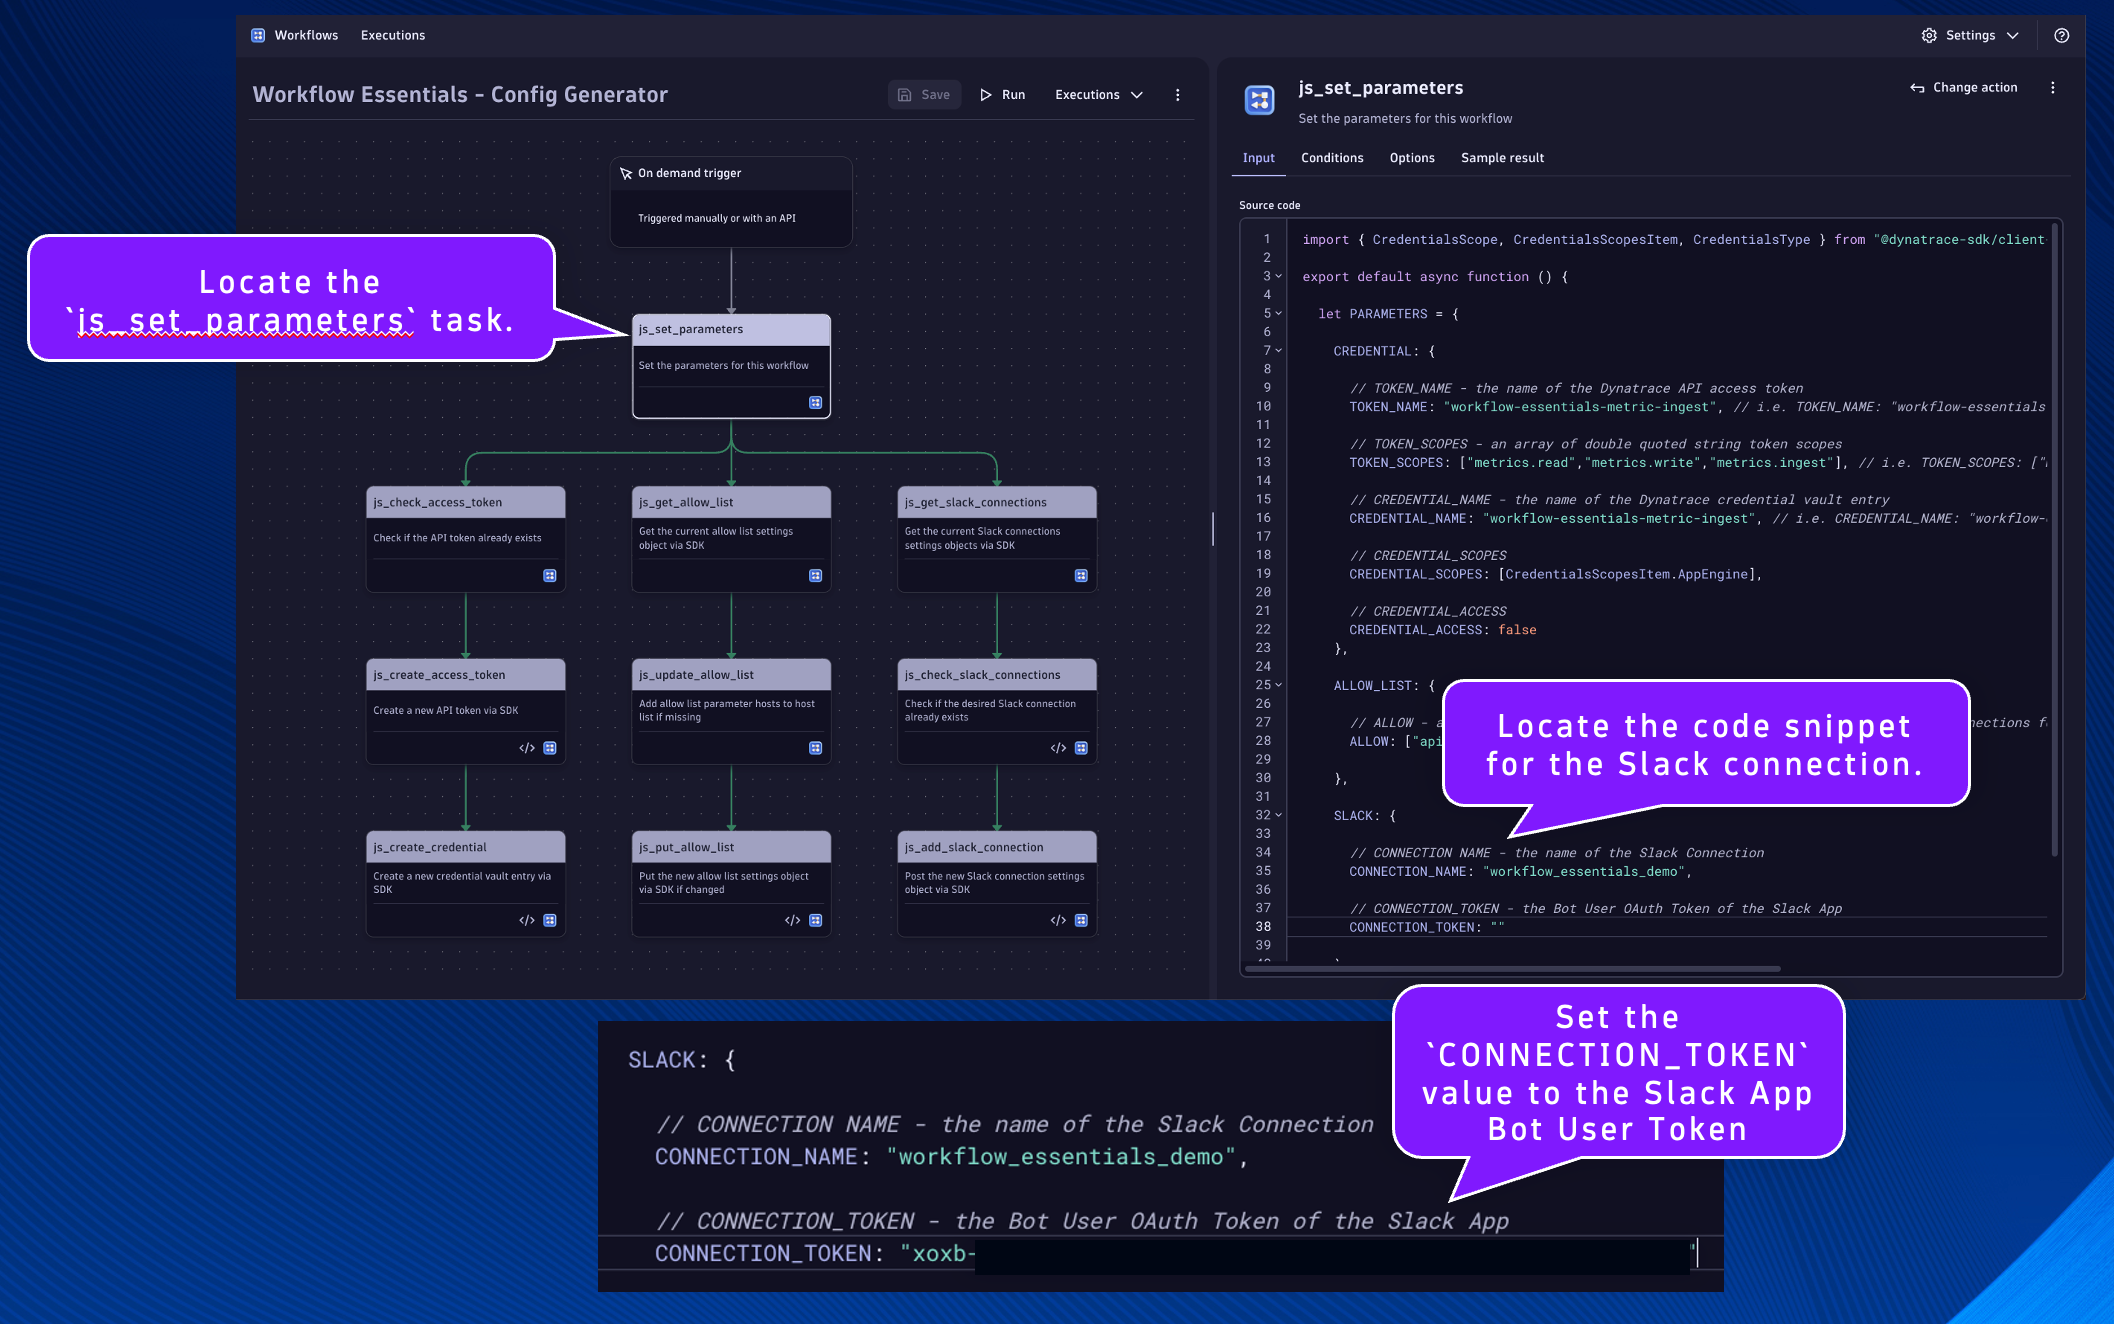The height and width of the screenshot is (1324, 2114).
Task: Click the app icon on js_set_parameters node
Action: coord(815,403)
